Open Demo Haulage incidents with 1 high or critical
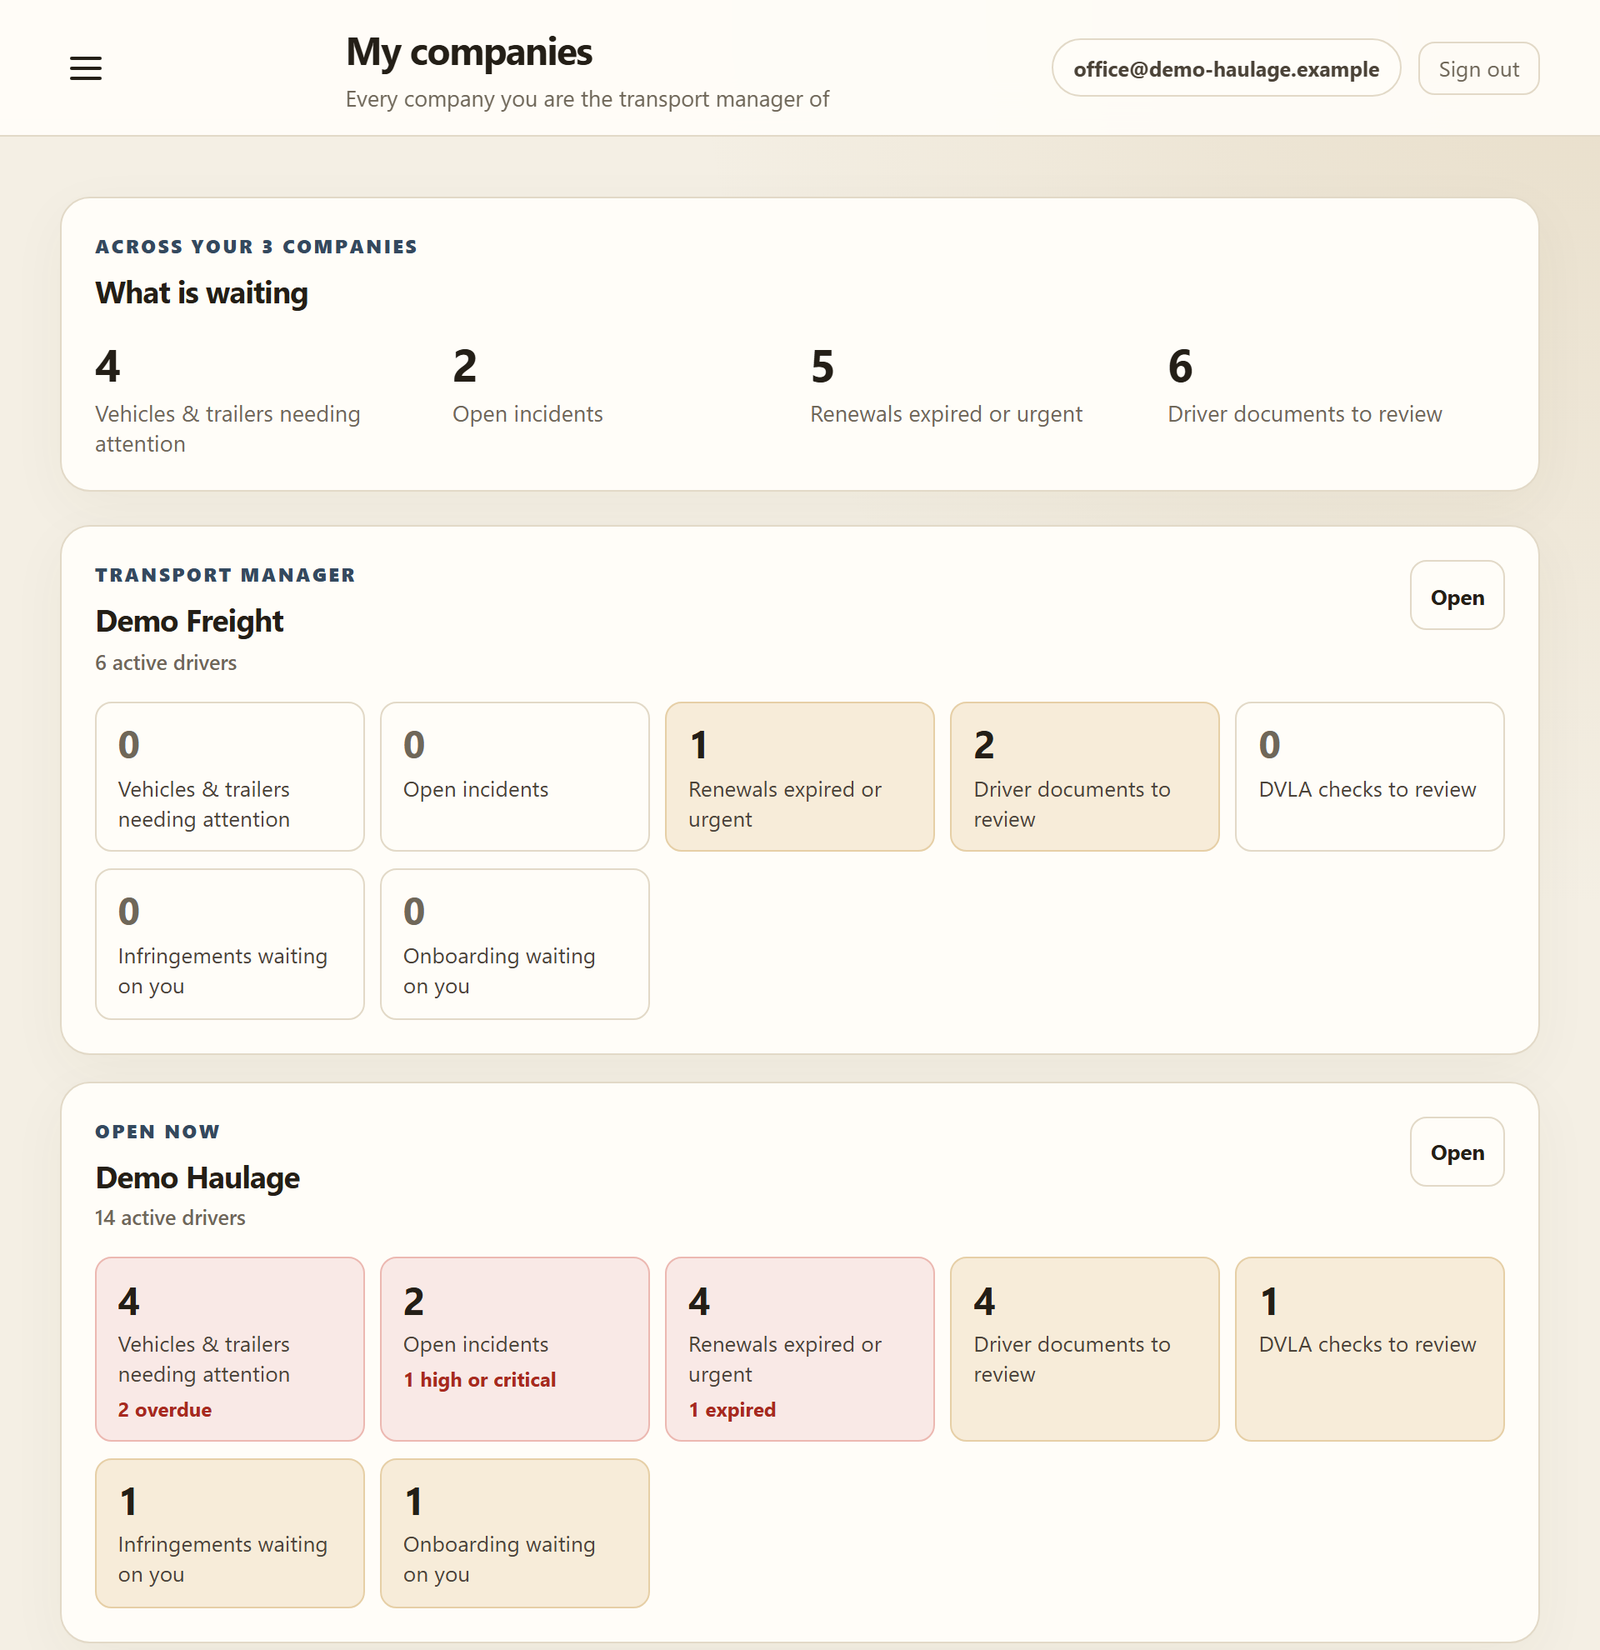Image resolution: width=1600 pixels, height=1650 pixels. [515, 1349]
